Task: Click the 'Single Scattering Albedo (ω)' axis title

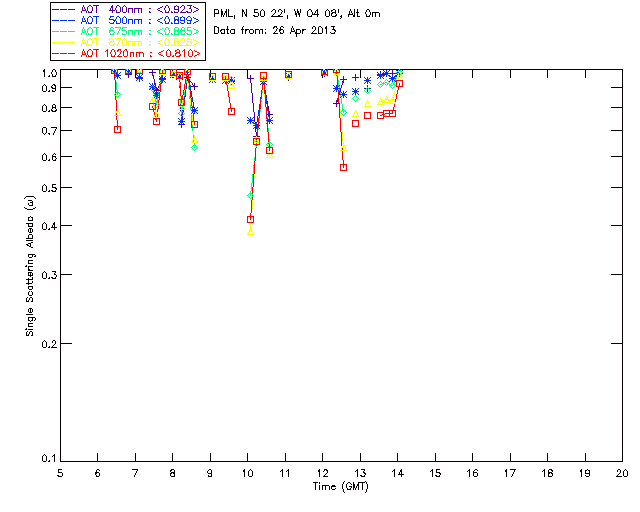Action: [x=30, y=266]
